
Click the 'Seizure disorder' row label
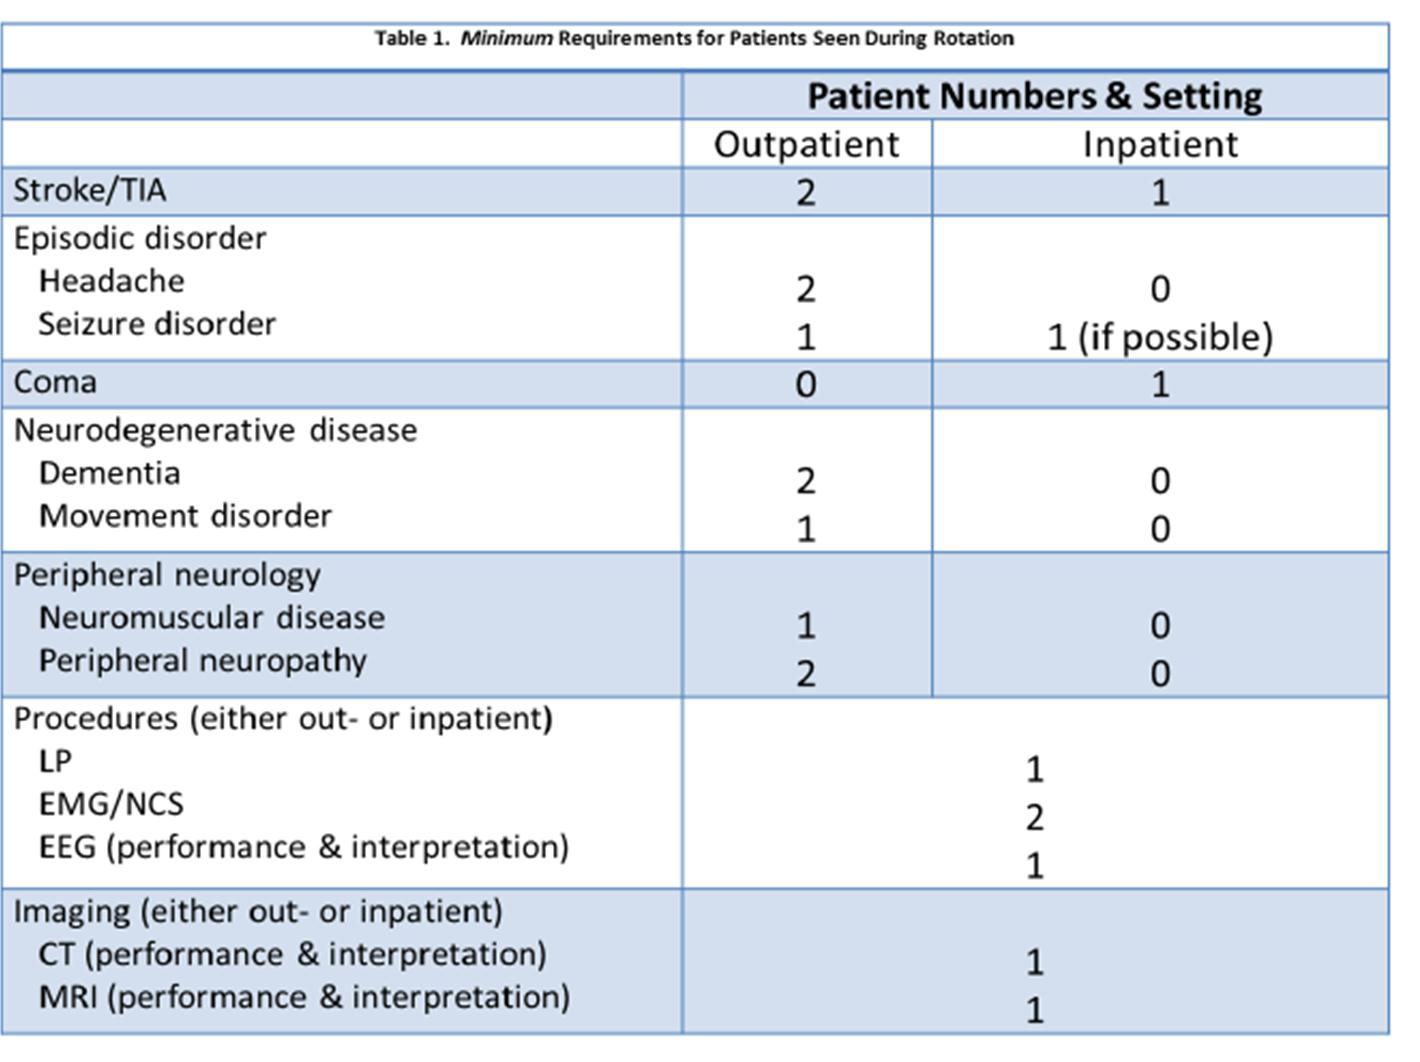point(157,324)
